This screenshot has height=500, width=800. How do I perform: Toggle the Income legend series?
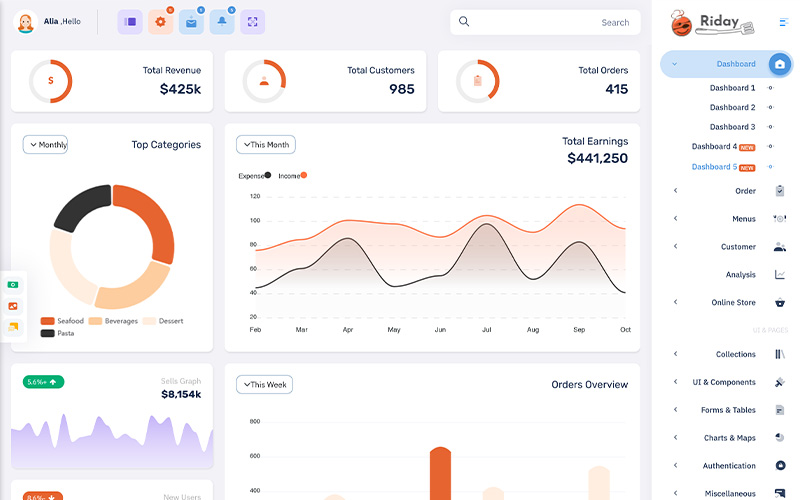point(292,176)
